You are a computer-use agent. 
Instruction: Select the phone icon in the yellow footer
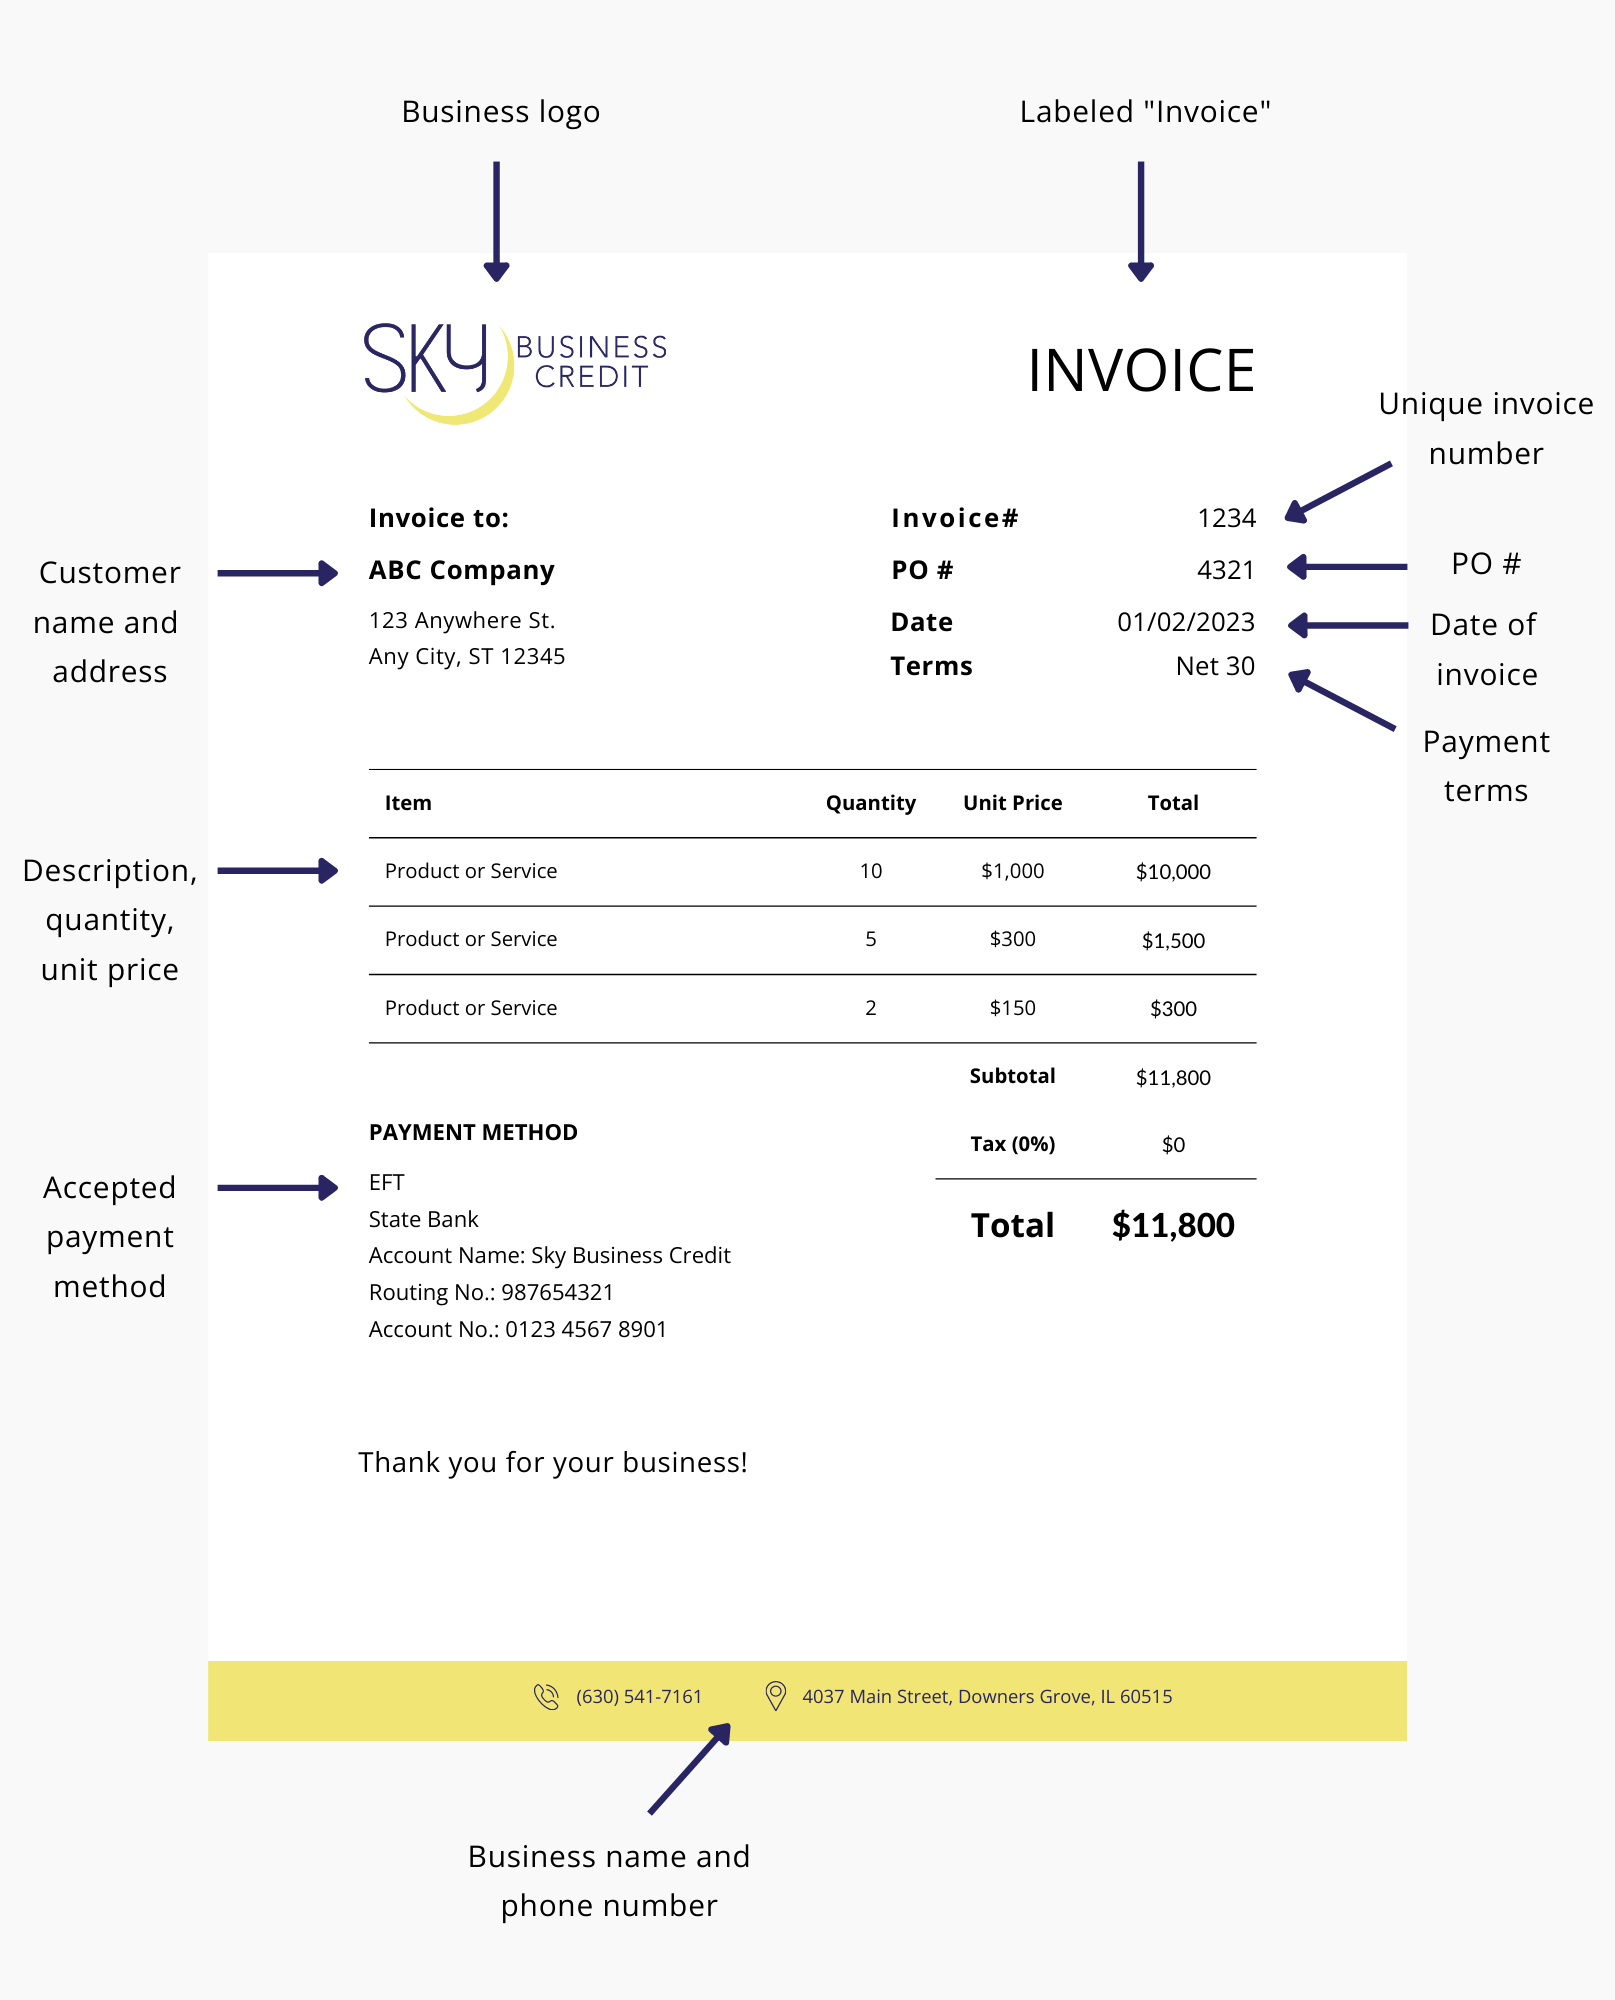tap(548, 1697)
